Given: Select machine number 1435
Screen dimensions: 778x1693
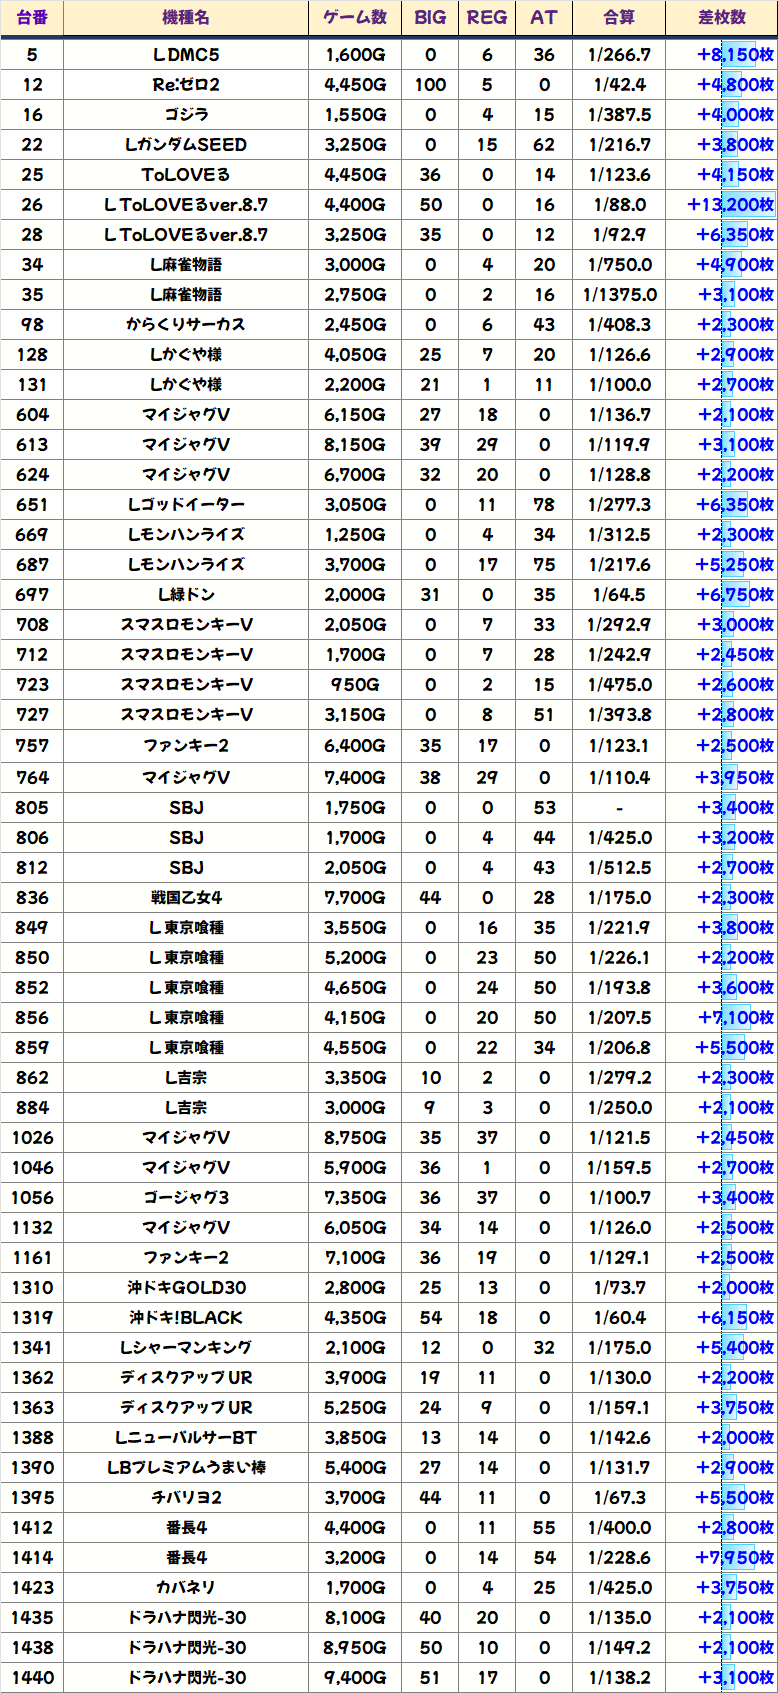Looking at the screenshot, I should [x=32, y=1617].
